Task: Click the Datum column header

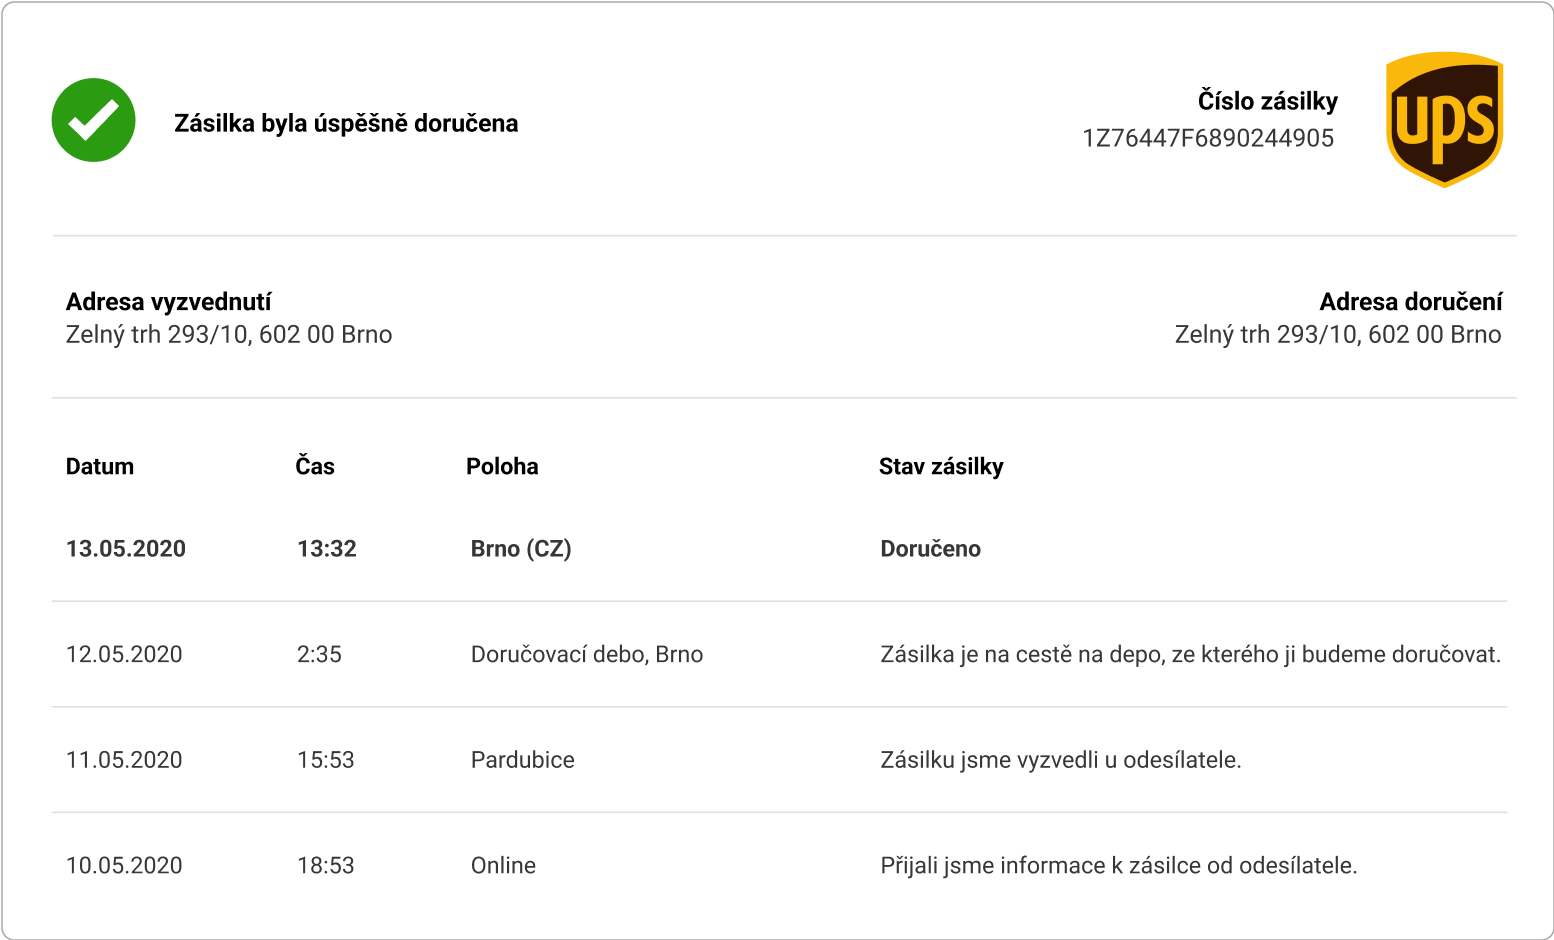Action: (100, 466)
